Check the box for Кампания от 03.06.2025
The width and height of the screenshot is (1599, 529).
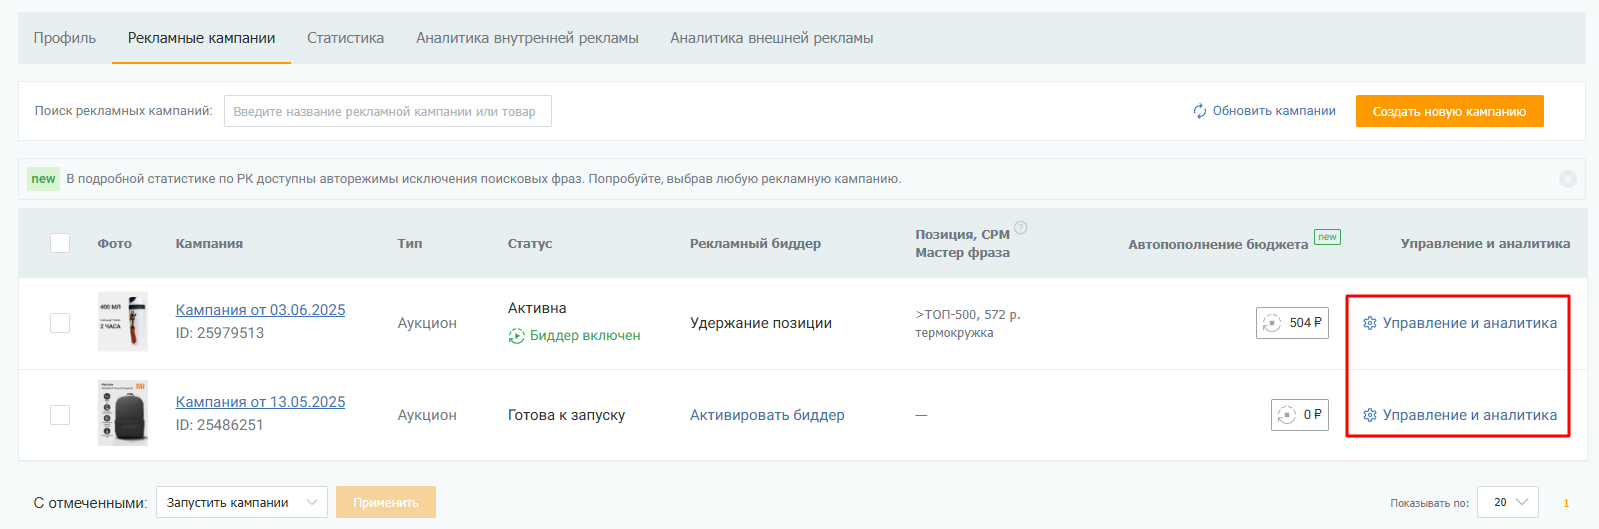[60, 323]
